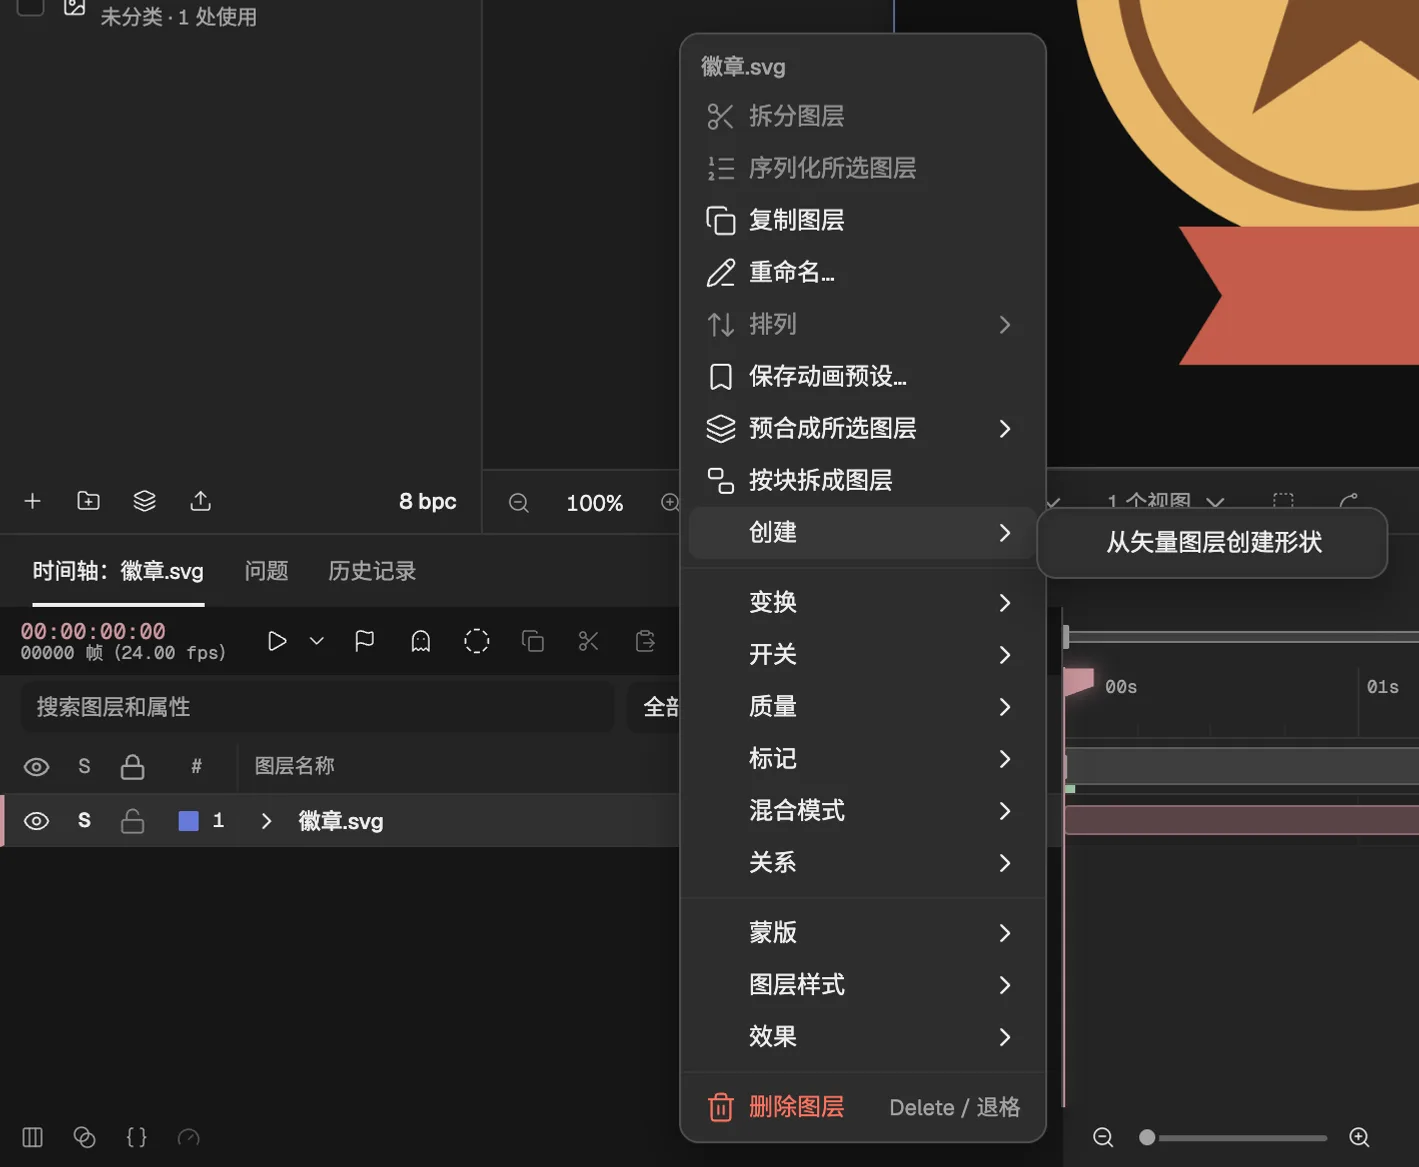The image size is (1419, 1167).
Task: Expand the 预合成所选图层 submenu
Action: 862,429
